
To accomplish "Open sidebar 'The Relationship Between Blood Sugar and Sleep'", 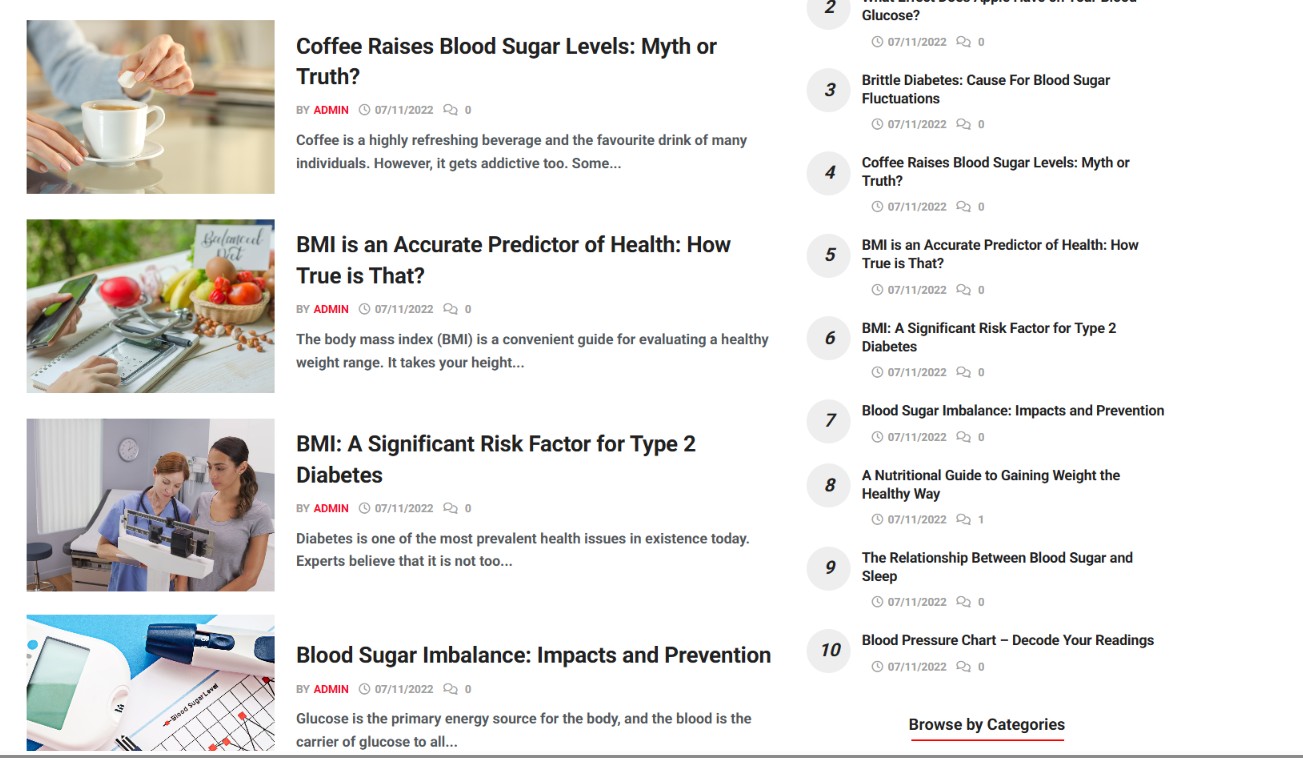I will 997,566.
